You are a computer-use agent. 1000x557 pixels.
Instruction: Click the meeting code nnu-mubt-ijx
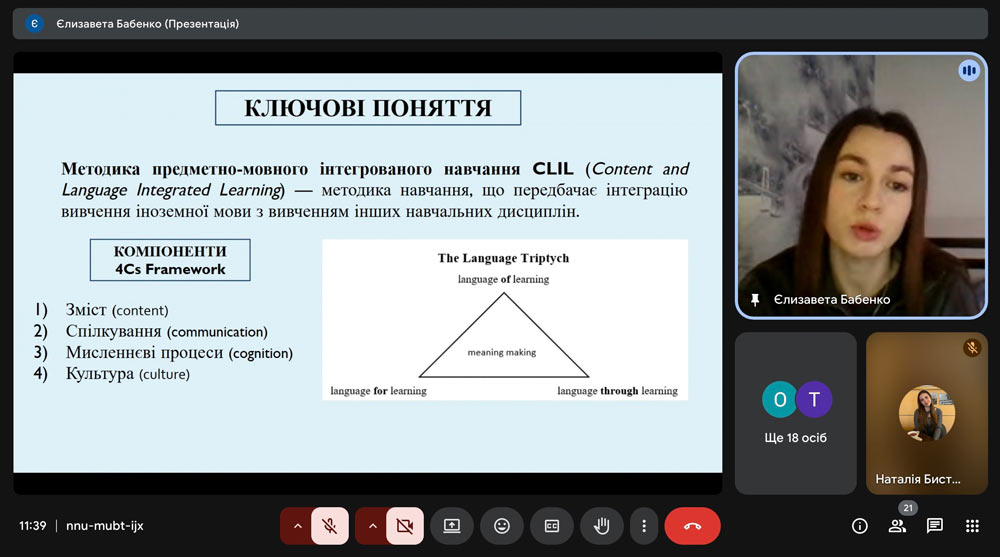(x=105, y=526)
